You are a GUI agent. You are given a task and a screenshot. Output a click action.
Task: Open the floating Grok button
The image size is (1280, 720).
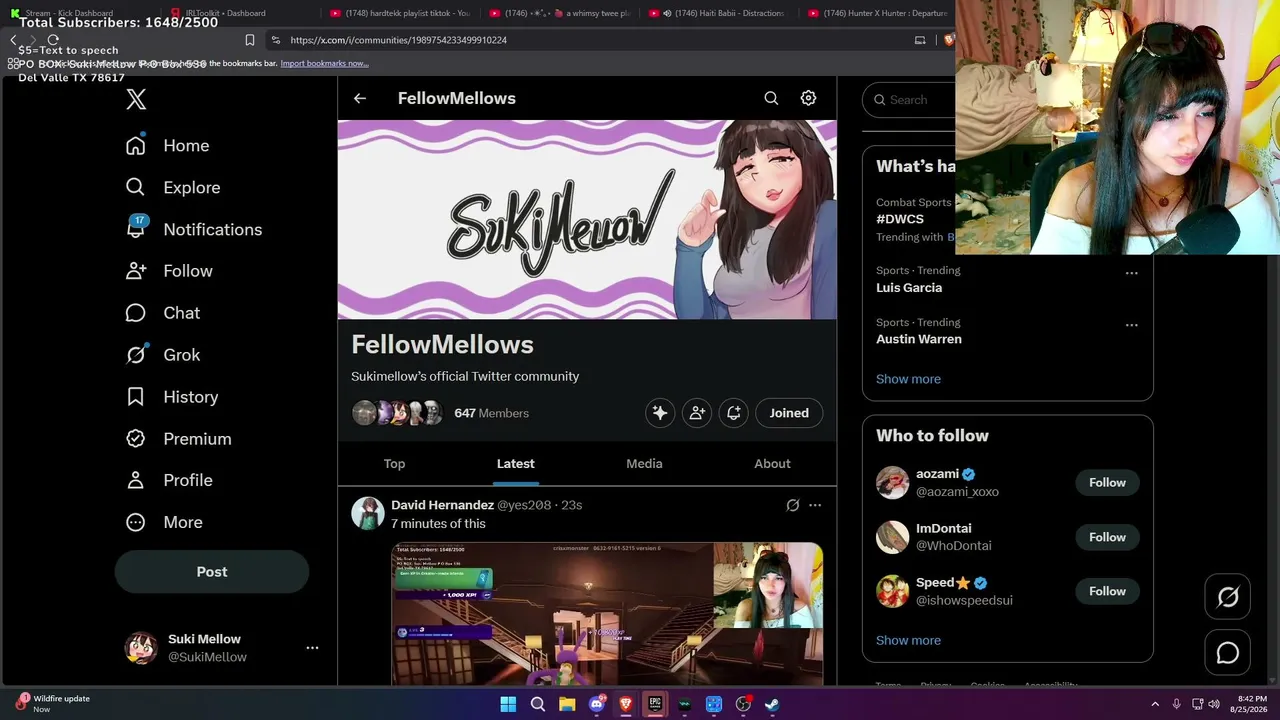tap(1228, 598)
